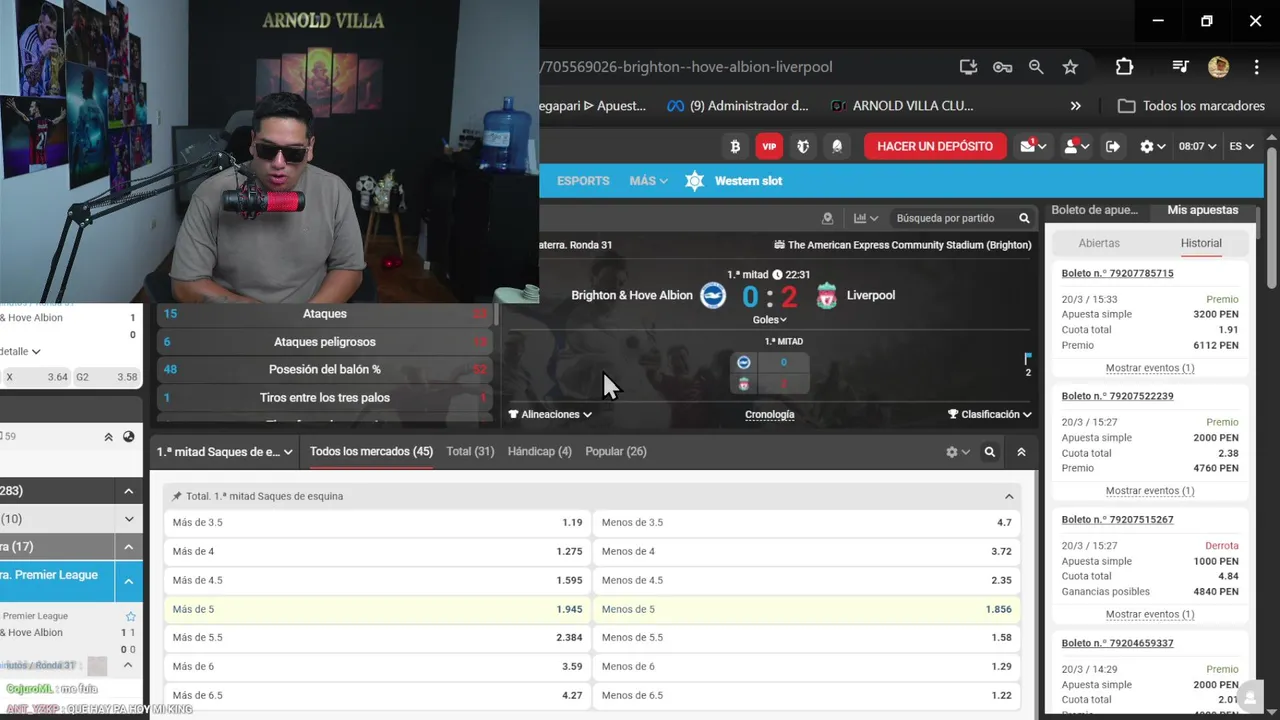Image resolution: width=1280 pixels, height=720 pixels.
Task: Open the statistics chart dropdown
Action: 866,218
